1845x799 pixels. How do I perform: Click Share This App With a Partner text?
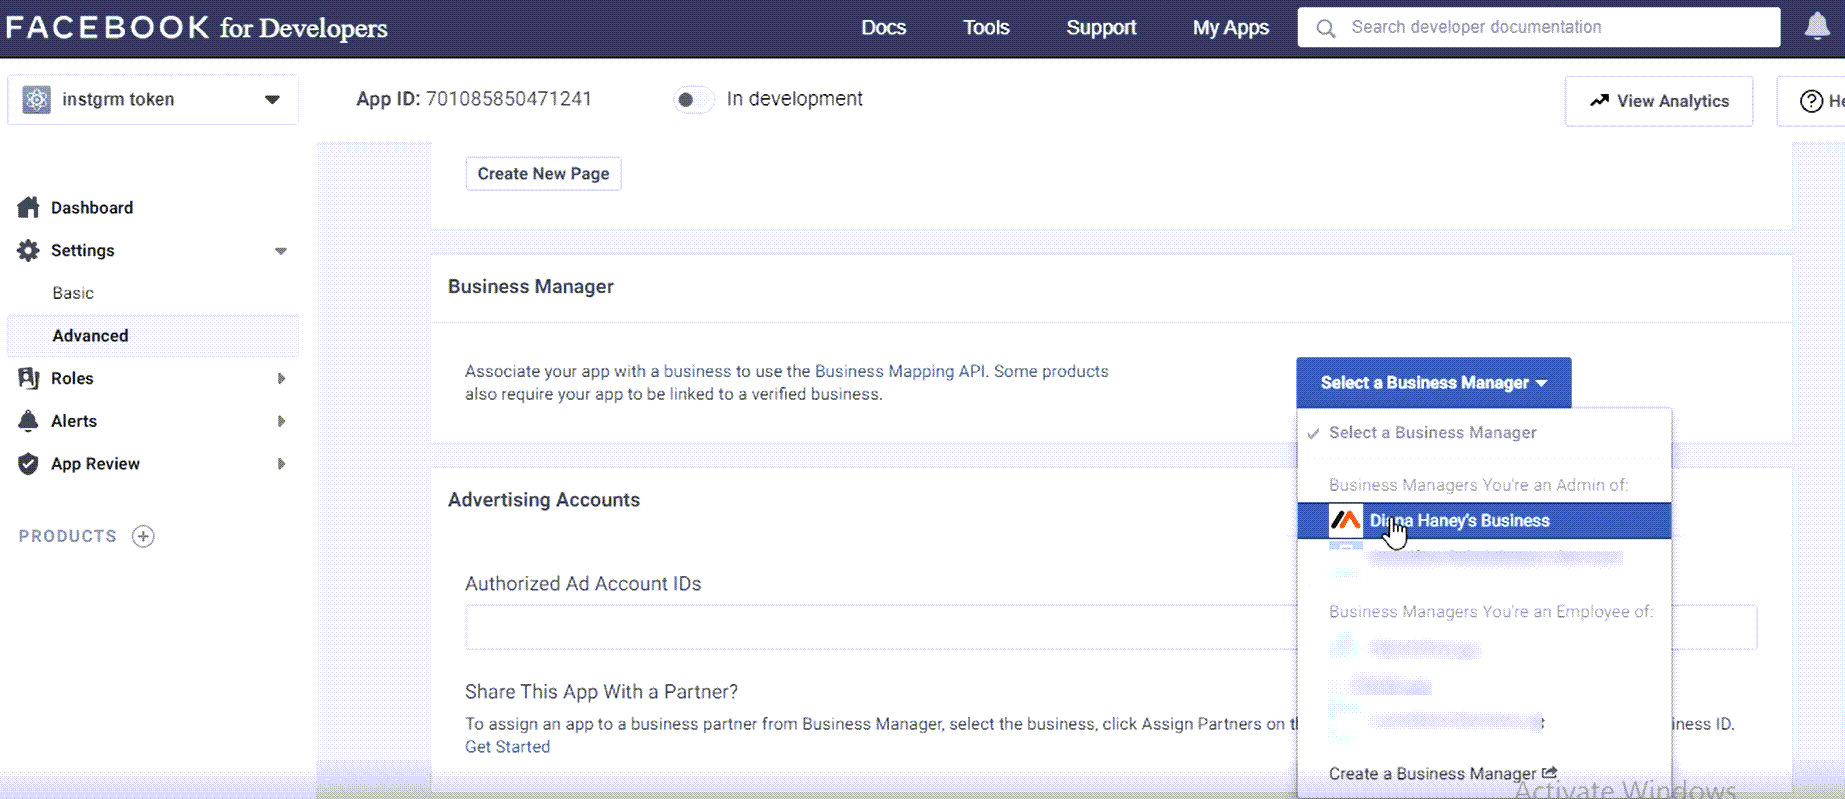coord(601,692)
